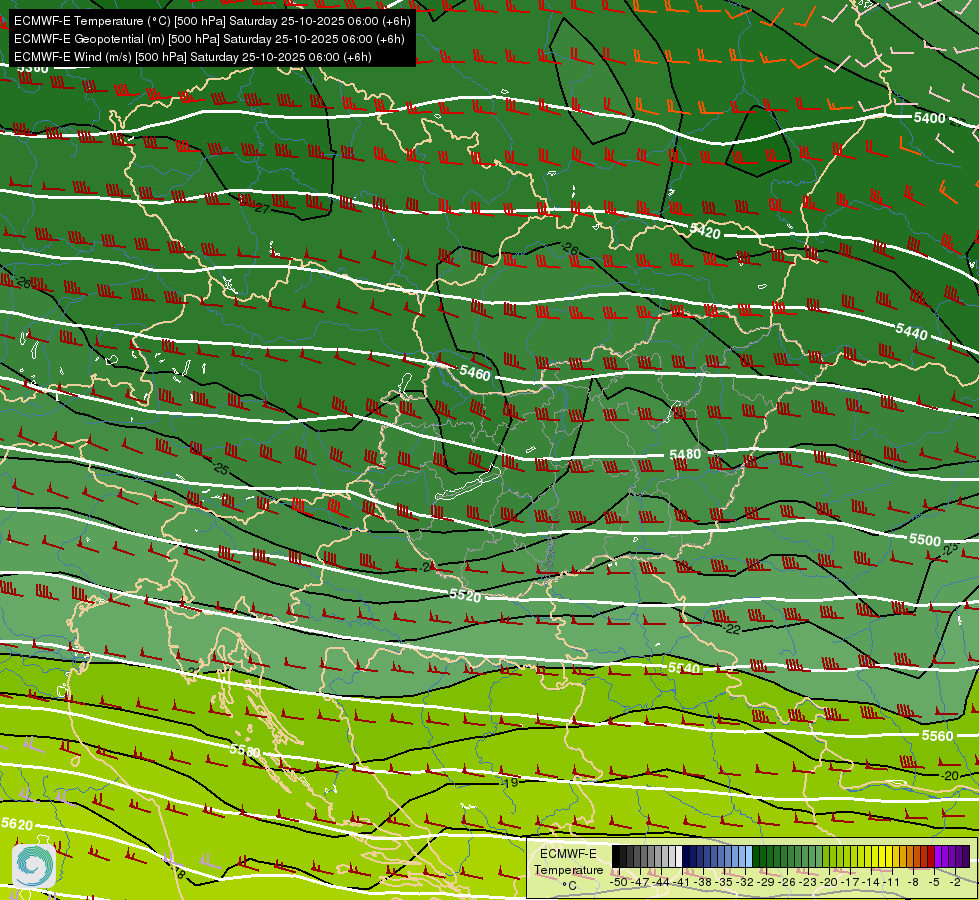Select the ECMWF-E Wind (m/s) title line

[x=193, y=57]
